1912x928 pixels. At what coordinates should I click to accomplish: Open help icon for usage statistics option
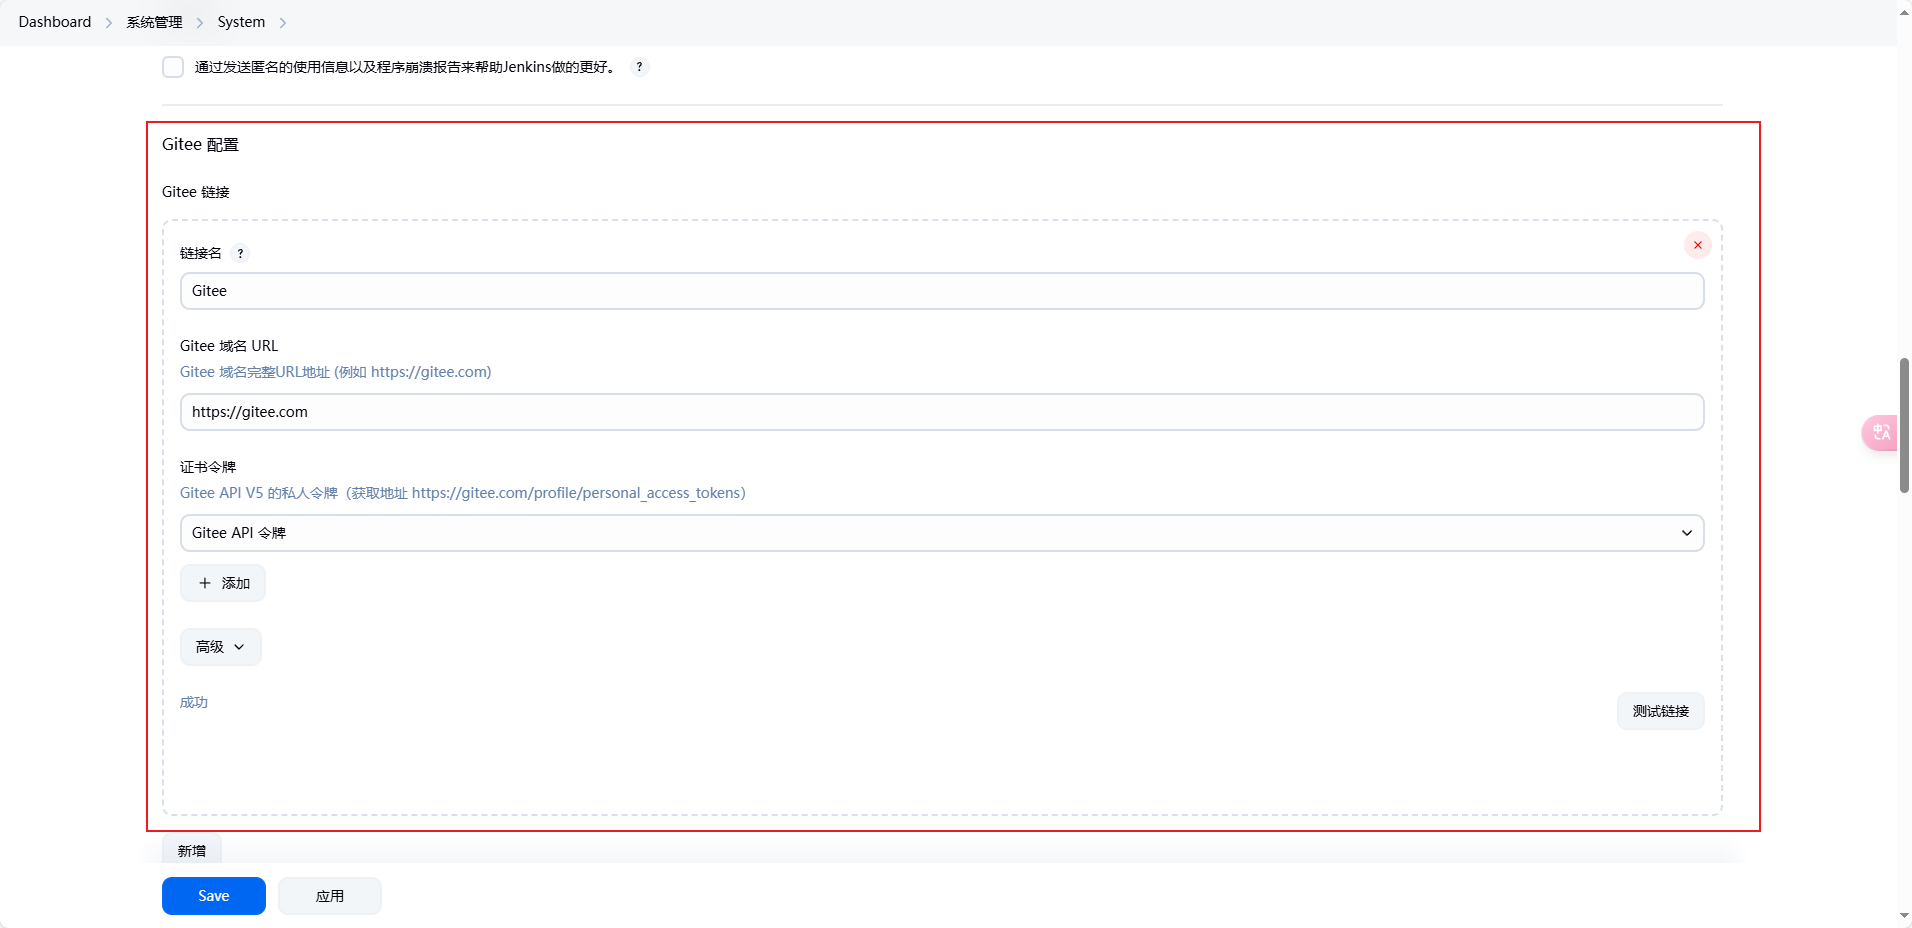pyautogui.click(x=639, y=67)
